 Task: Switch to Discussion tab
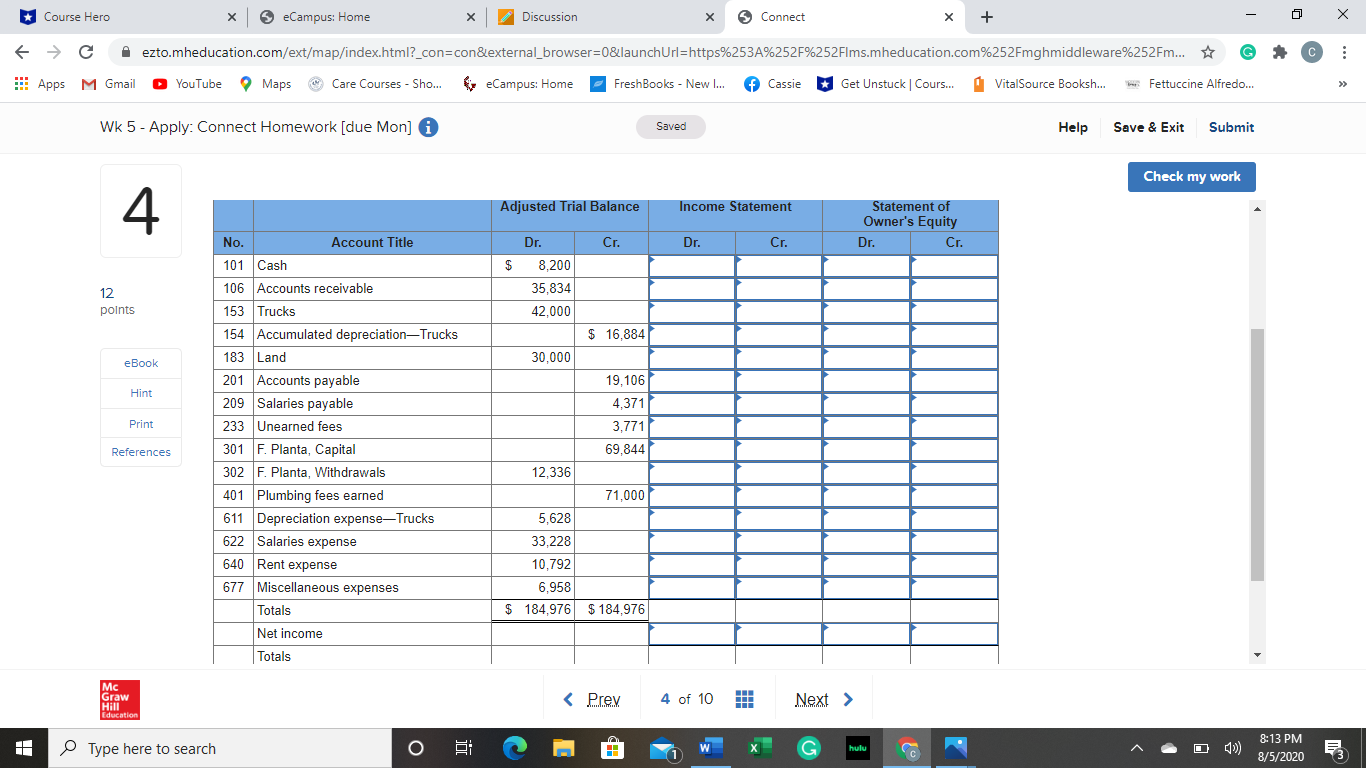tap(604, 17)
